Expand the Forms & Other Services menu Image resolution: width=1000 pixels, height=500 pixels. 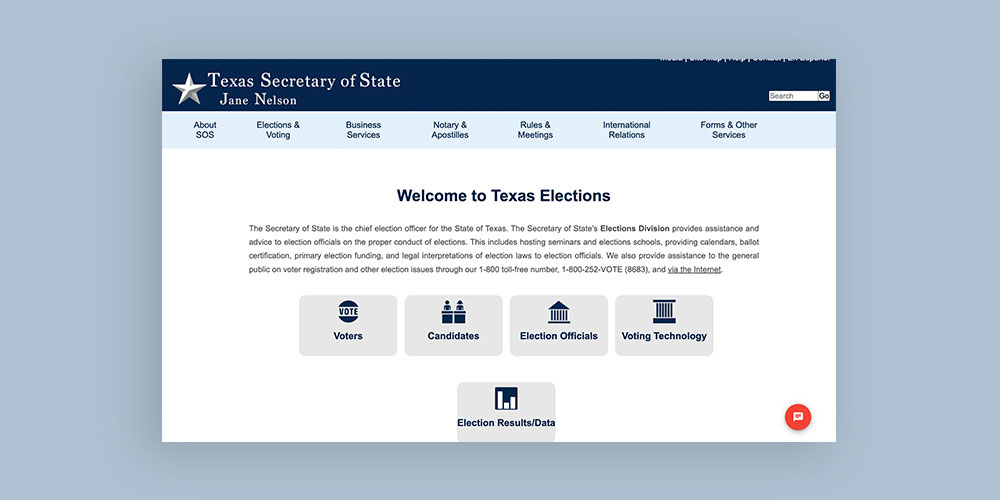tap(729, 130)
